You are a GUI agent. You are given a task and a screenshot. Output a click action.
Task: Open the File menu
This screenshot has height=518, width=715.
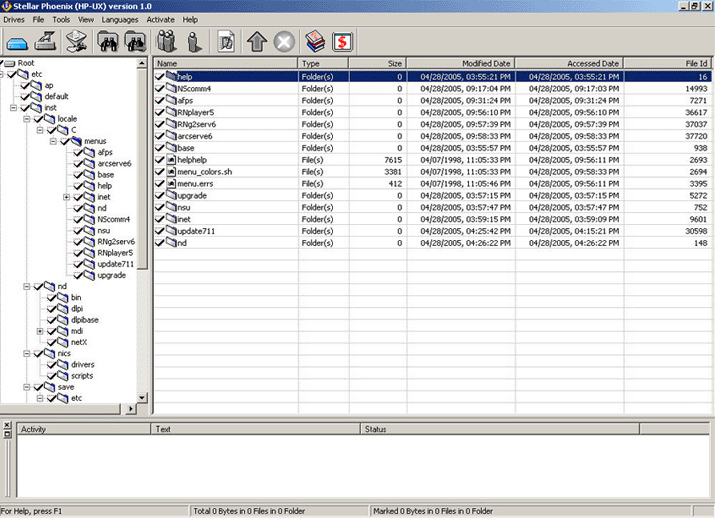(x=38, y=20)
